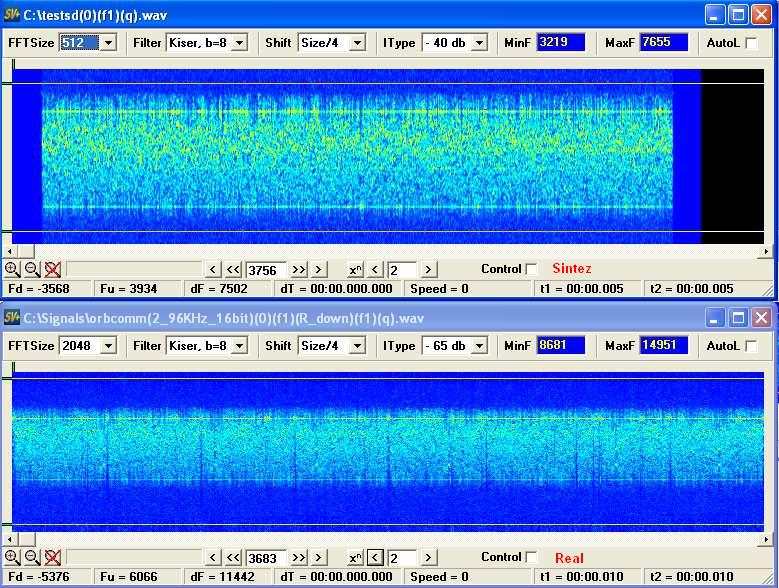Enable AutoL checkbox in testsd window
This screenshot has height=588, width=779.
point(751,43)
